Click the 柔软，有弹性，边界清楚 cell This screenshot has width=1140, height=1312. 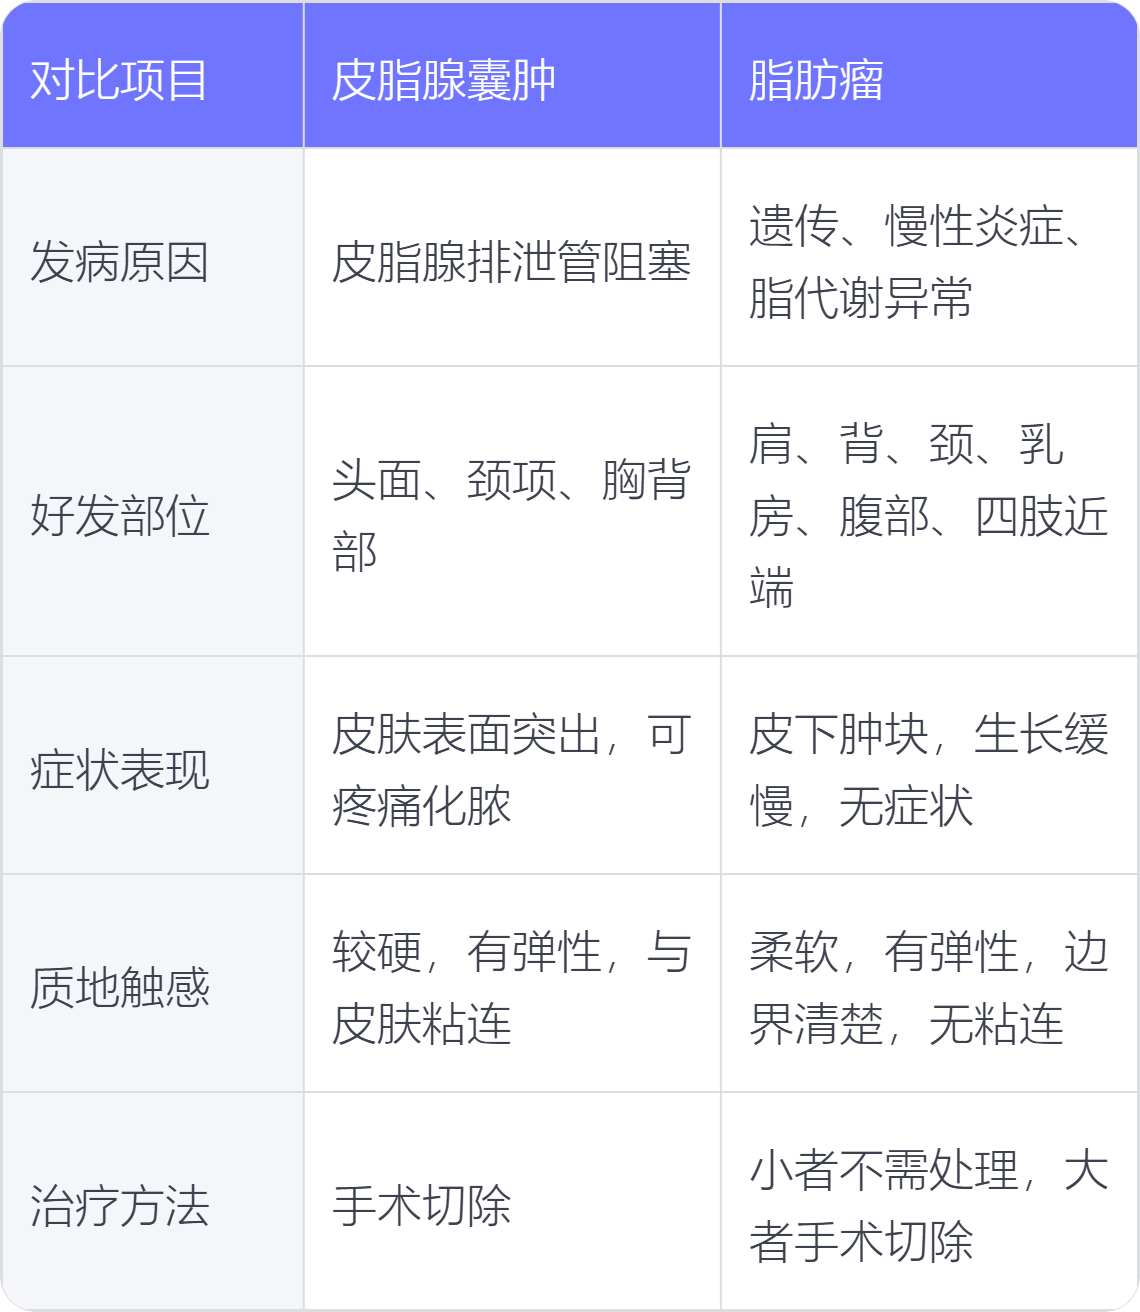928,988
